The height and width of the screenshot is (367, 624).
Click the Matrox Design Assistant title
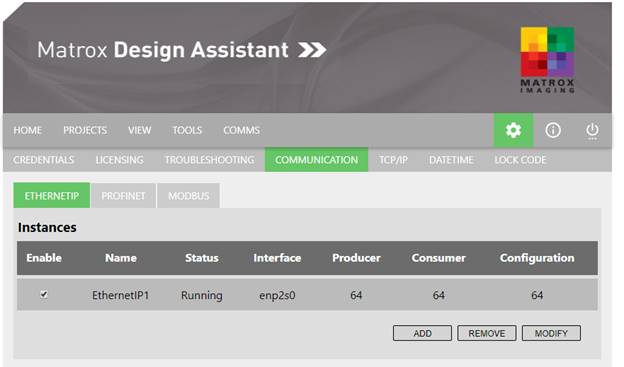coord(163,50)
